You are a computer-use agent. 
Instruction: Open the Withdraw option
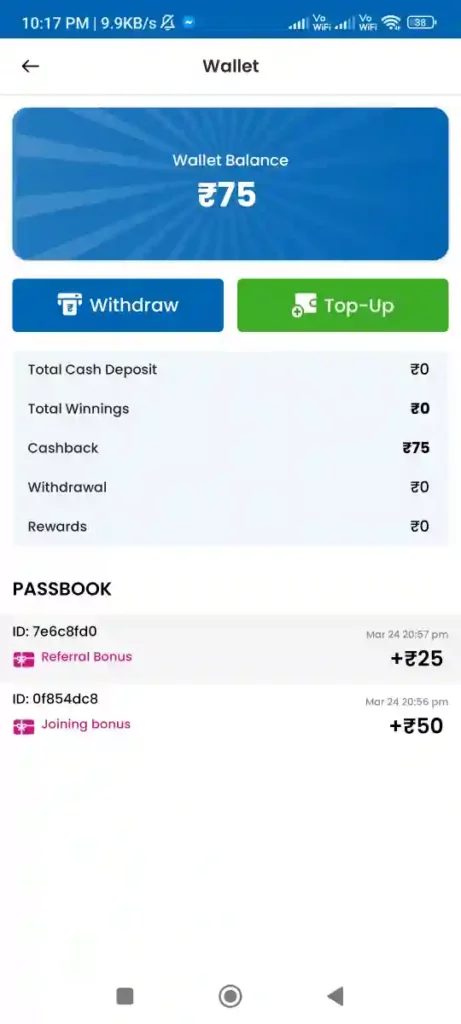[x=118, y=305]
